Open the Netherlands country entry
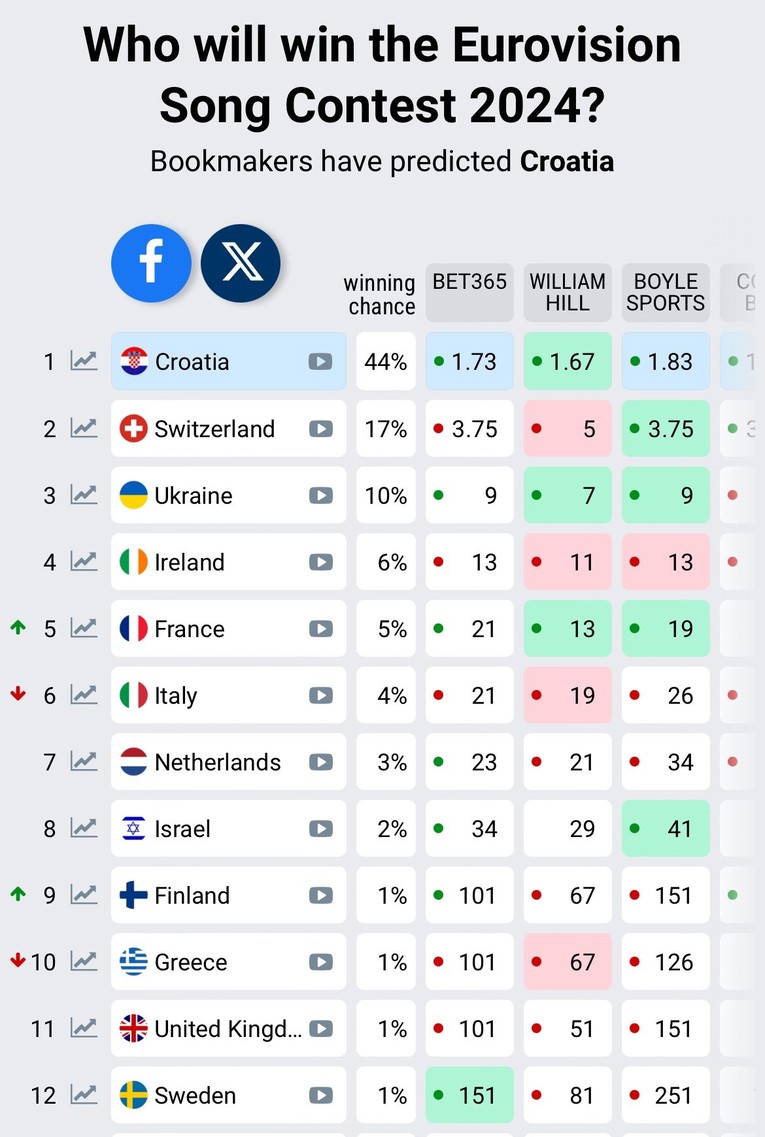The image size is (765, 1137). click(228, 761)
